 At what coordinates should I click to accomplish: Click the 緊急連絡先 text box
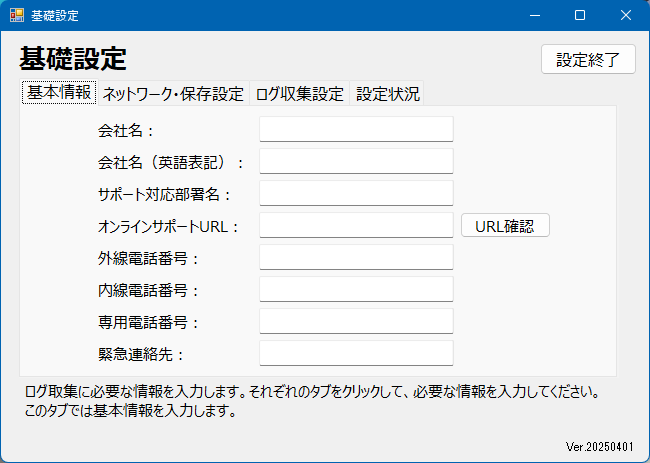pyautogui.click(x=356, y=354)
